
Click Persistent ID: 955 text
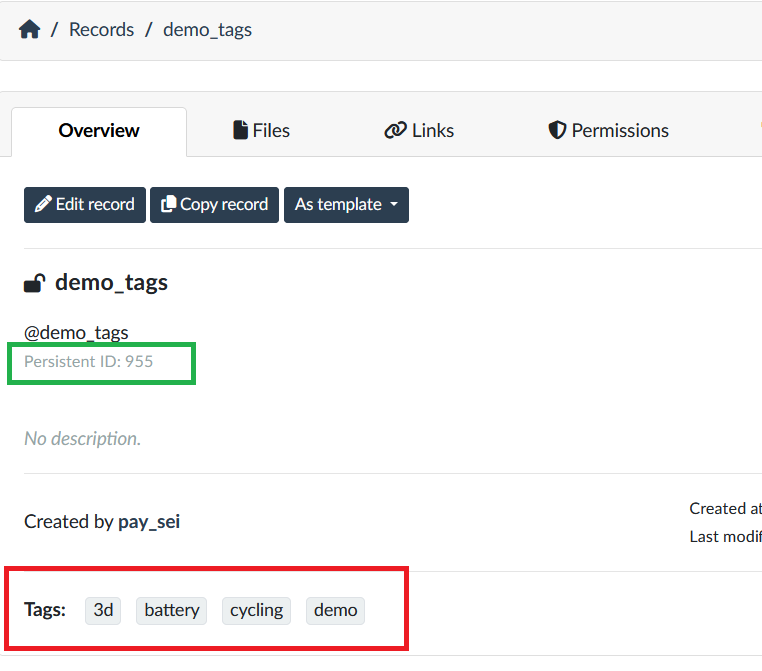coord(88,361)
